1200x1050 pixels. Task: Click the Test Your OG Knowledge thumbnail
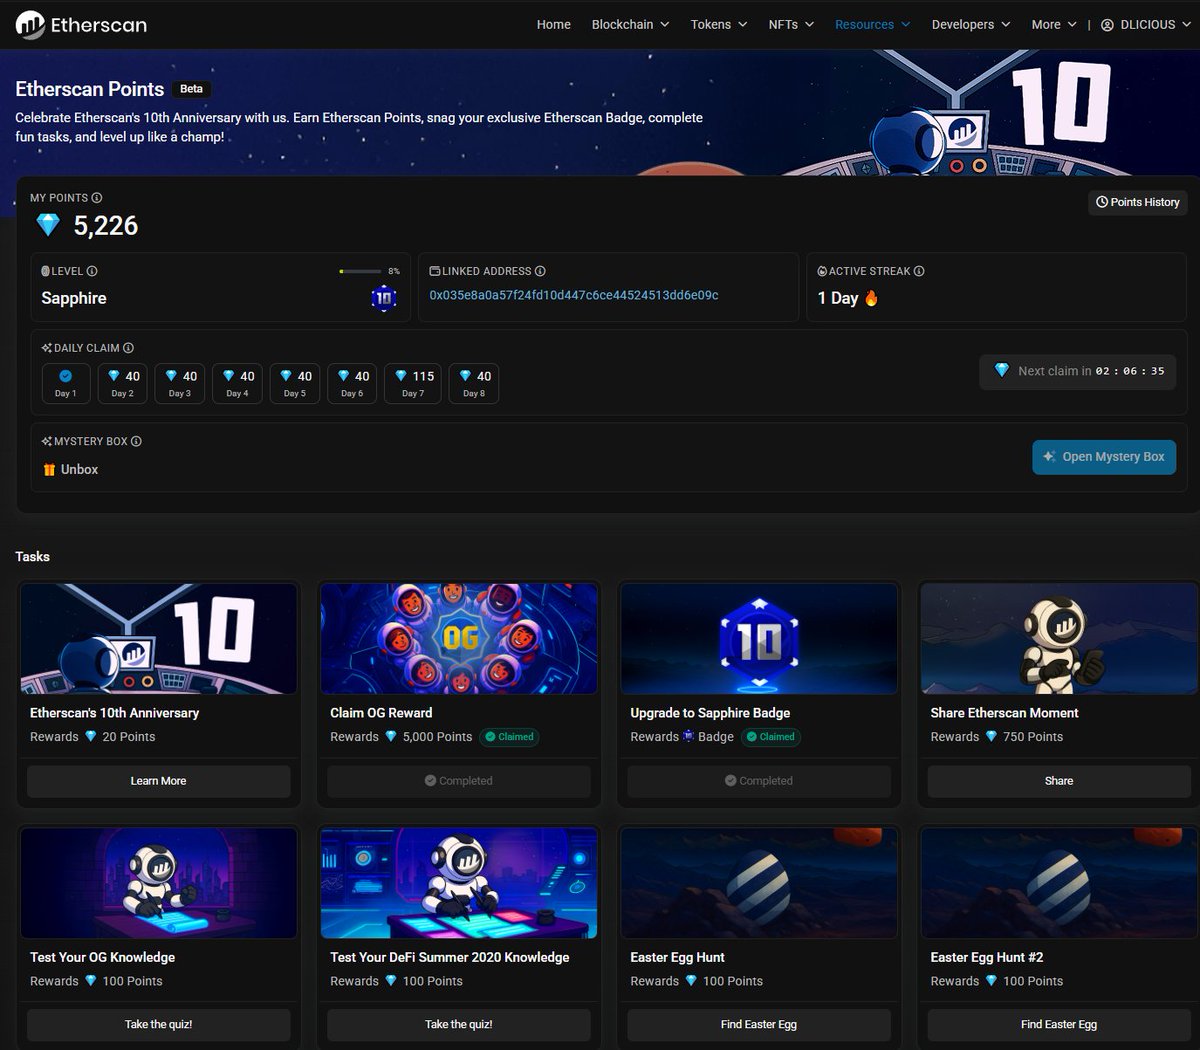(159, 883)
